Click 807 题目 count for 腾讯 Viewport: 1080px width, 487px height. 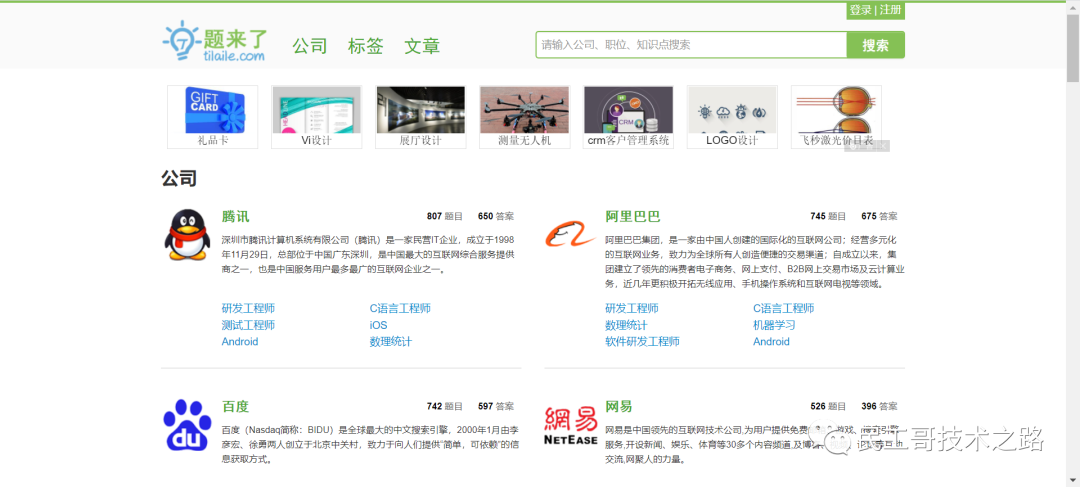(444, 216)
